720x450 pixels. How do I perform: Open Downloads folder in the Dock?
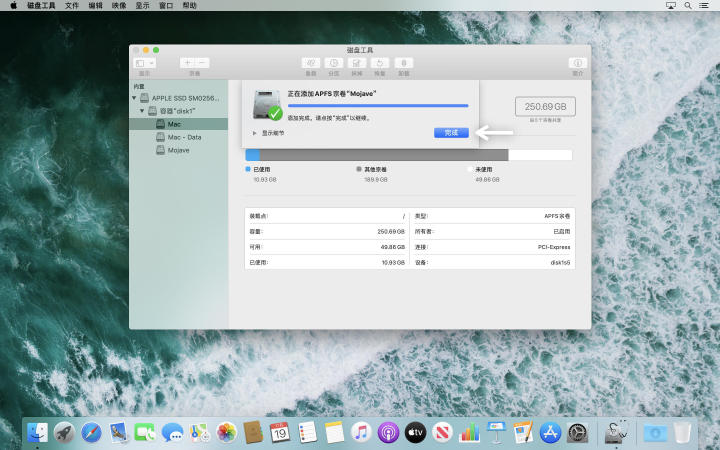click(x=655, y=433)
